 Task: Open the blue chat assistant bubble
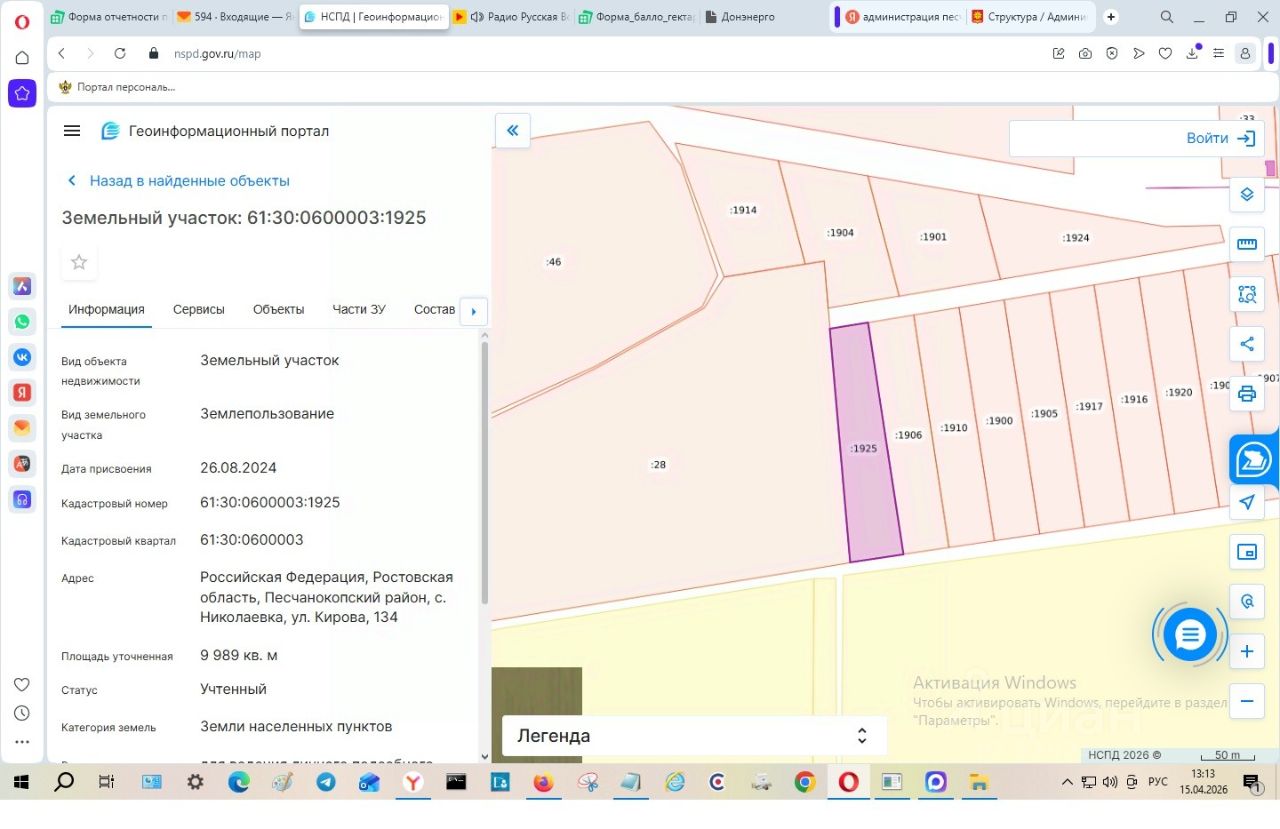[x=1189, y=634]
